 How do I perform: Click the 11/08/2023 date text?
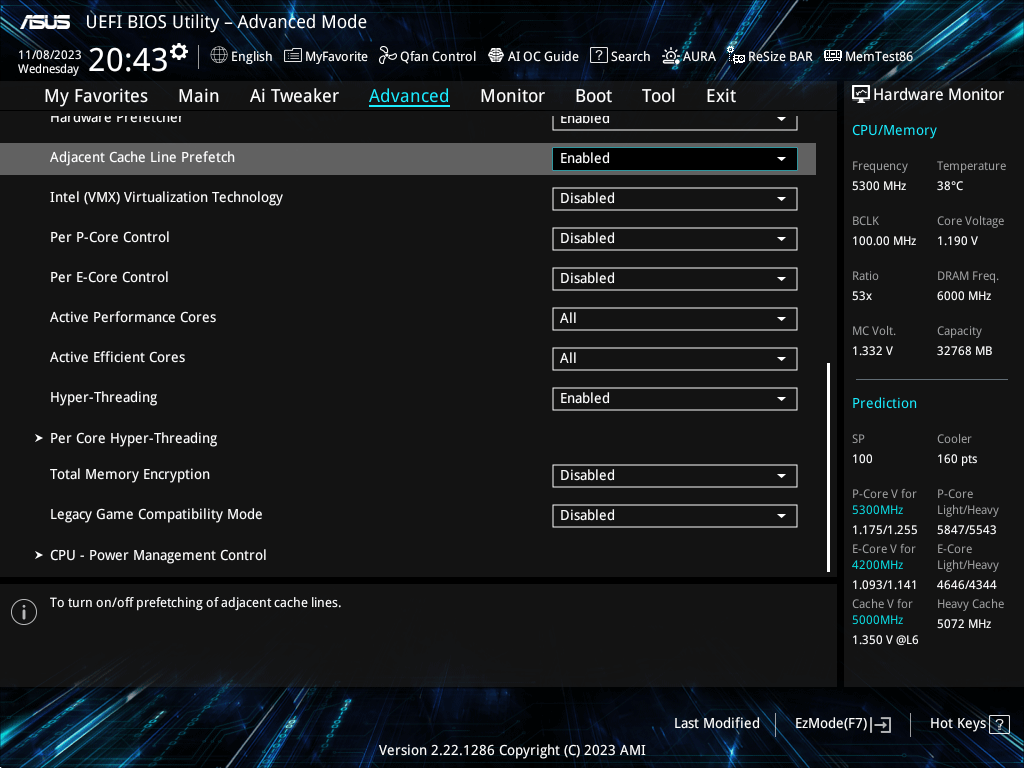point(50,54)
